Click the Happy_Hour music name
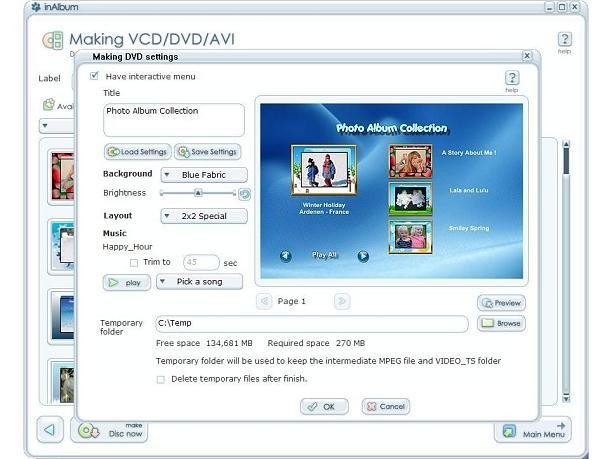 (127, 247)
